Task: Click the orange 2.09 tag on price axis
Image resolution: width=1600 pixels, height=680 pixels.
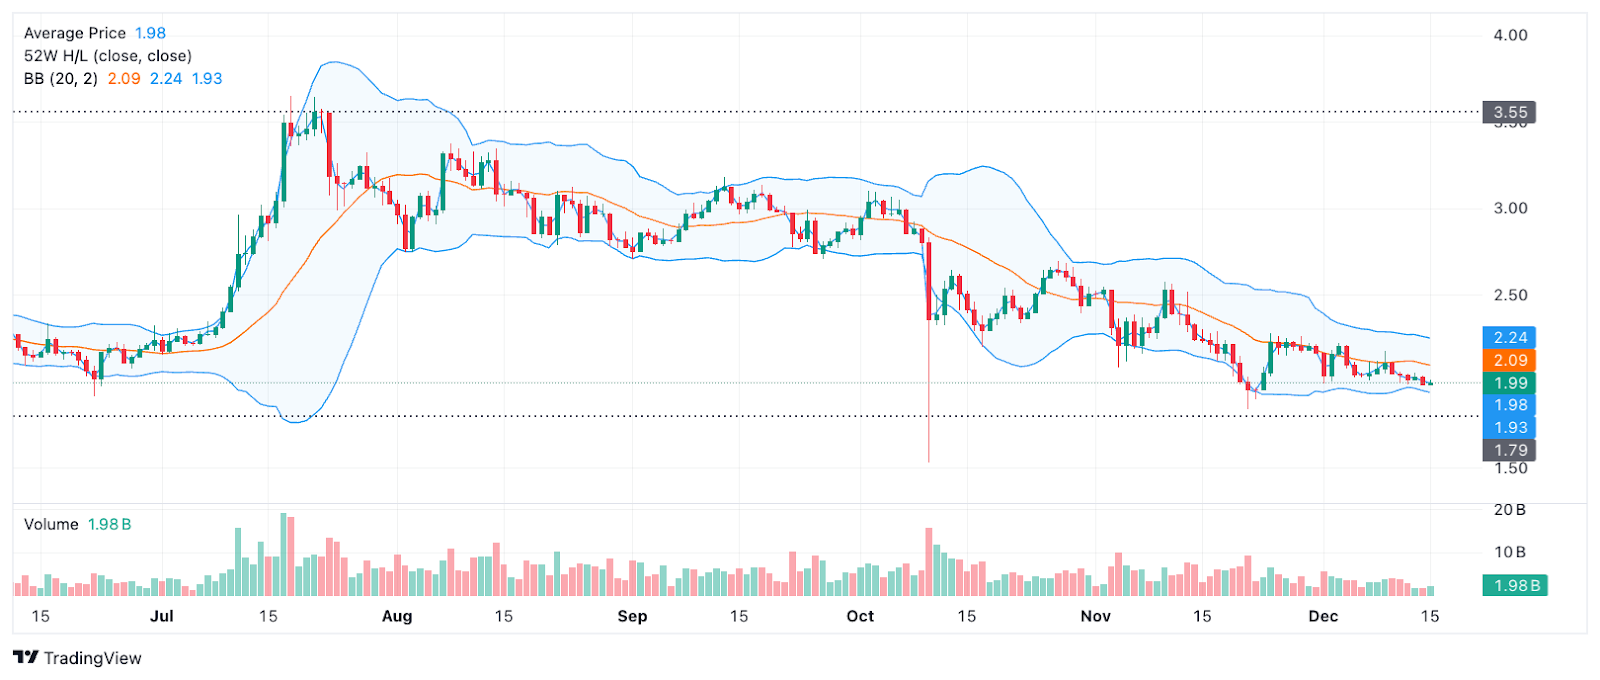Action: 1509,360
